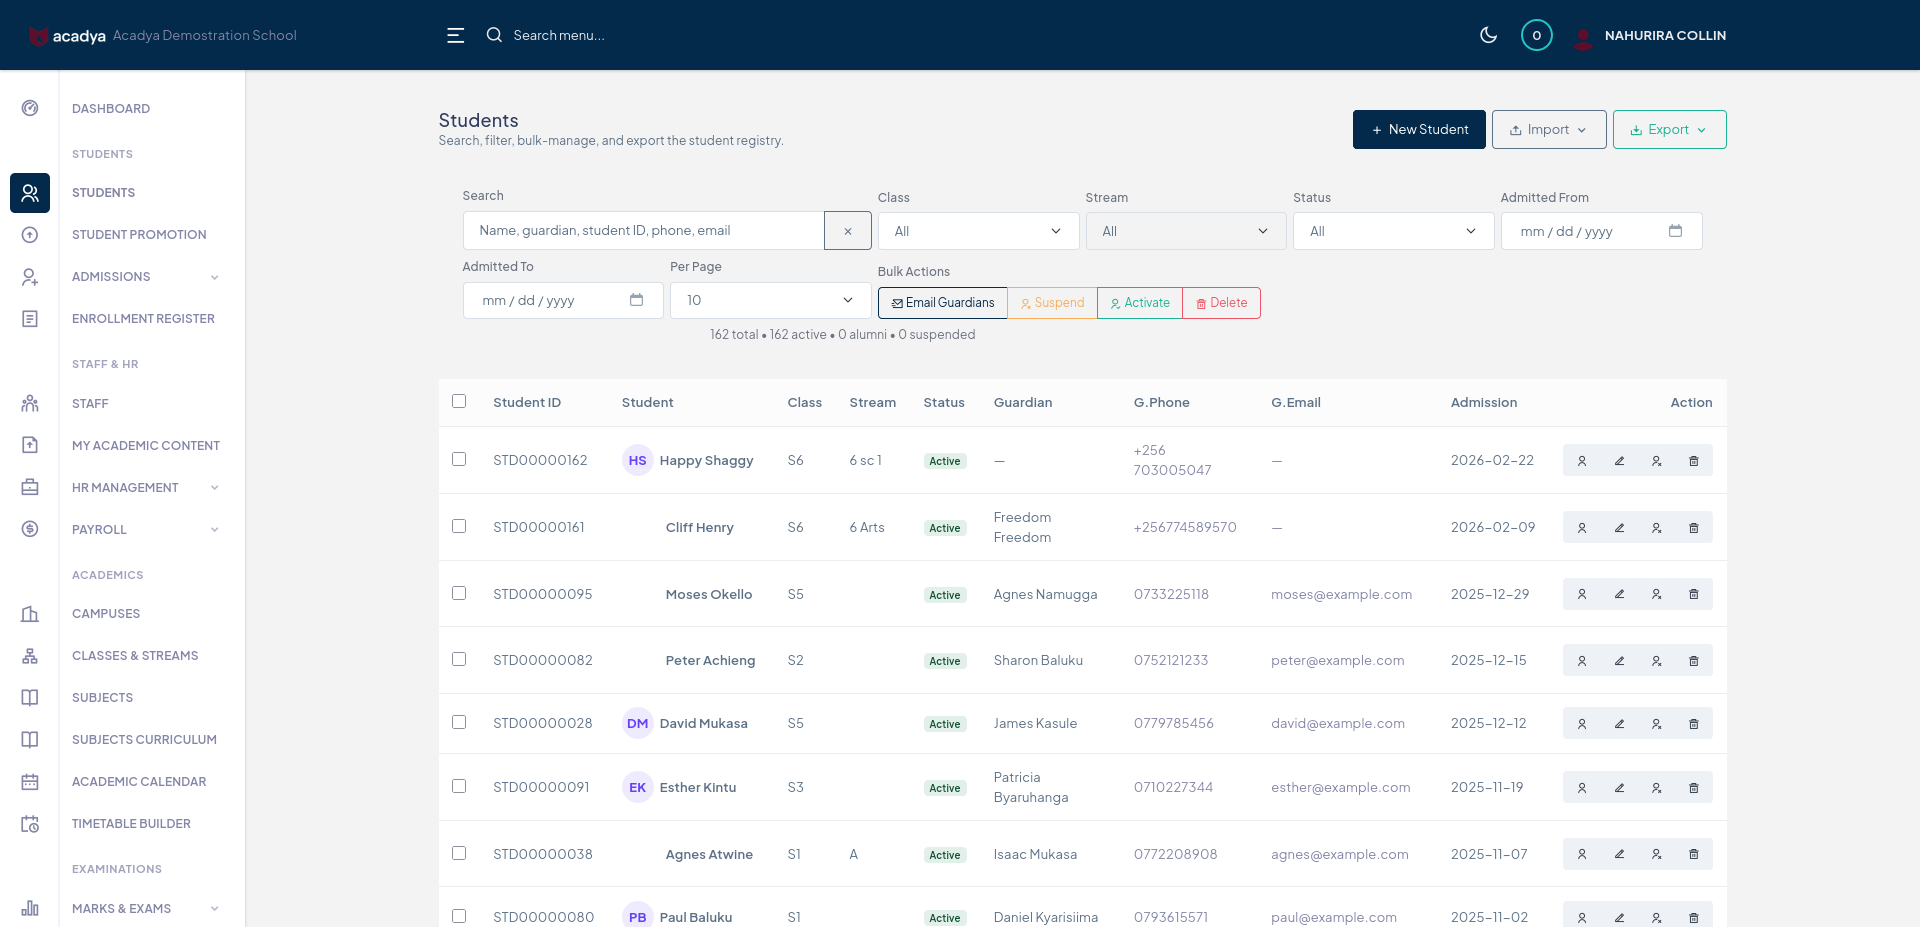
Task: Click the New Student button
Action: tap(1418, 130)
